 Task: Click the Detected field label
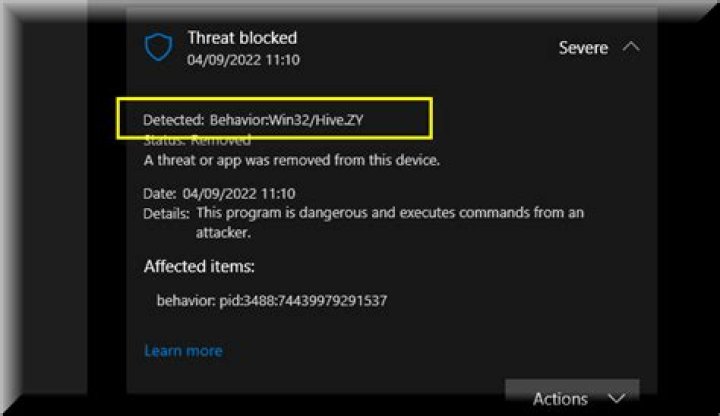[x=174, y=120]
